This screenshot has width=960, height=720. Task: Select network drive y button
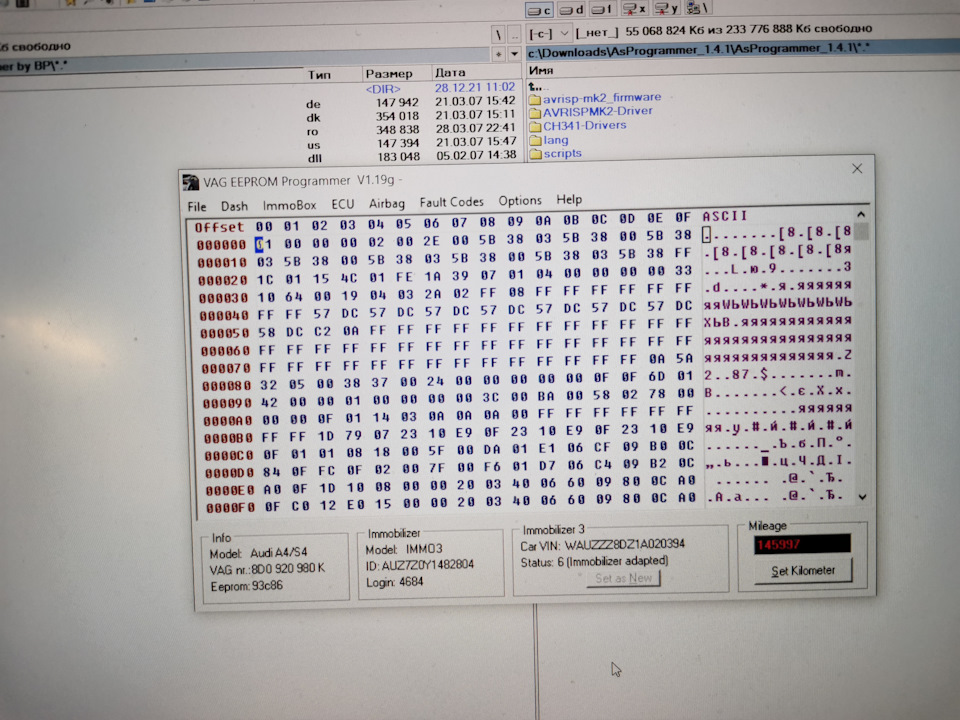tap(666, 9)
